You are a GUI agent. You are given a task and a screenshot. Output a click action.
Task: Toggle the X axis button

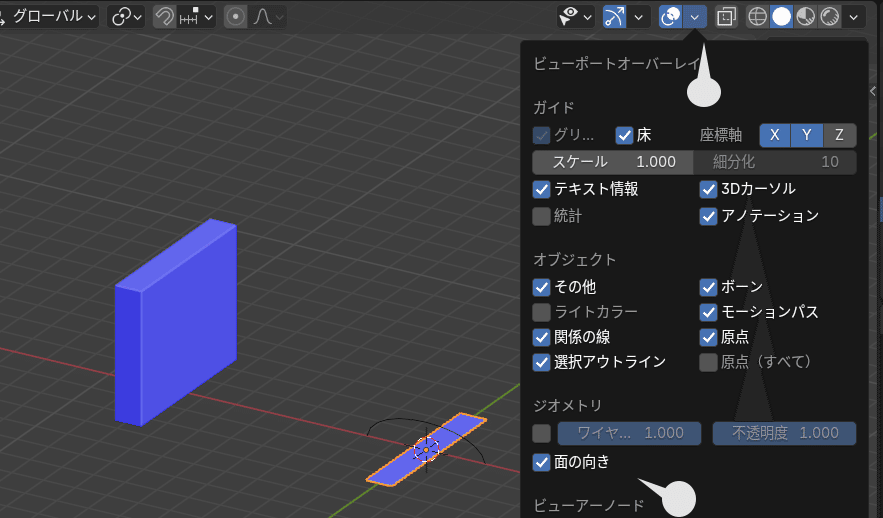775,135
